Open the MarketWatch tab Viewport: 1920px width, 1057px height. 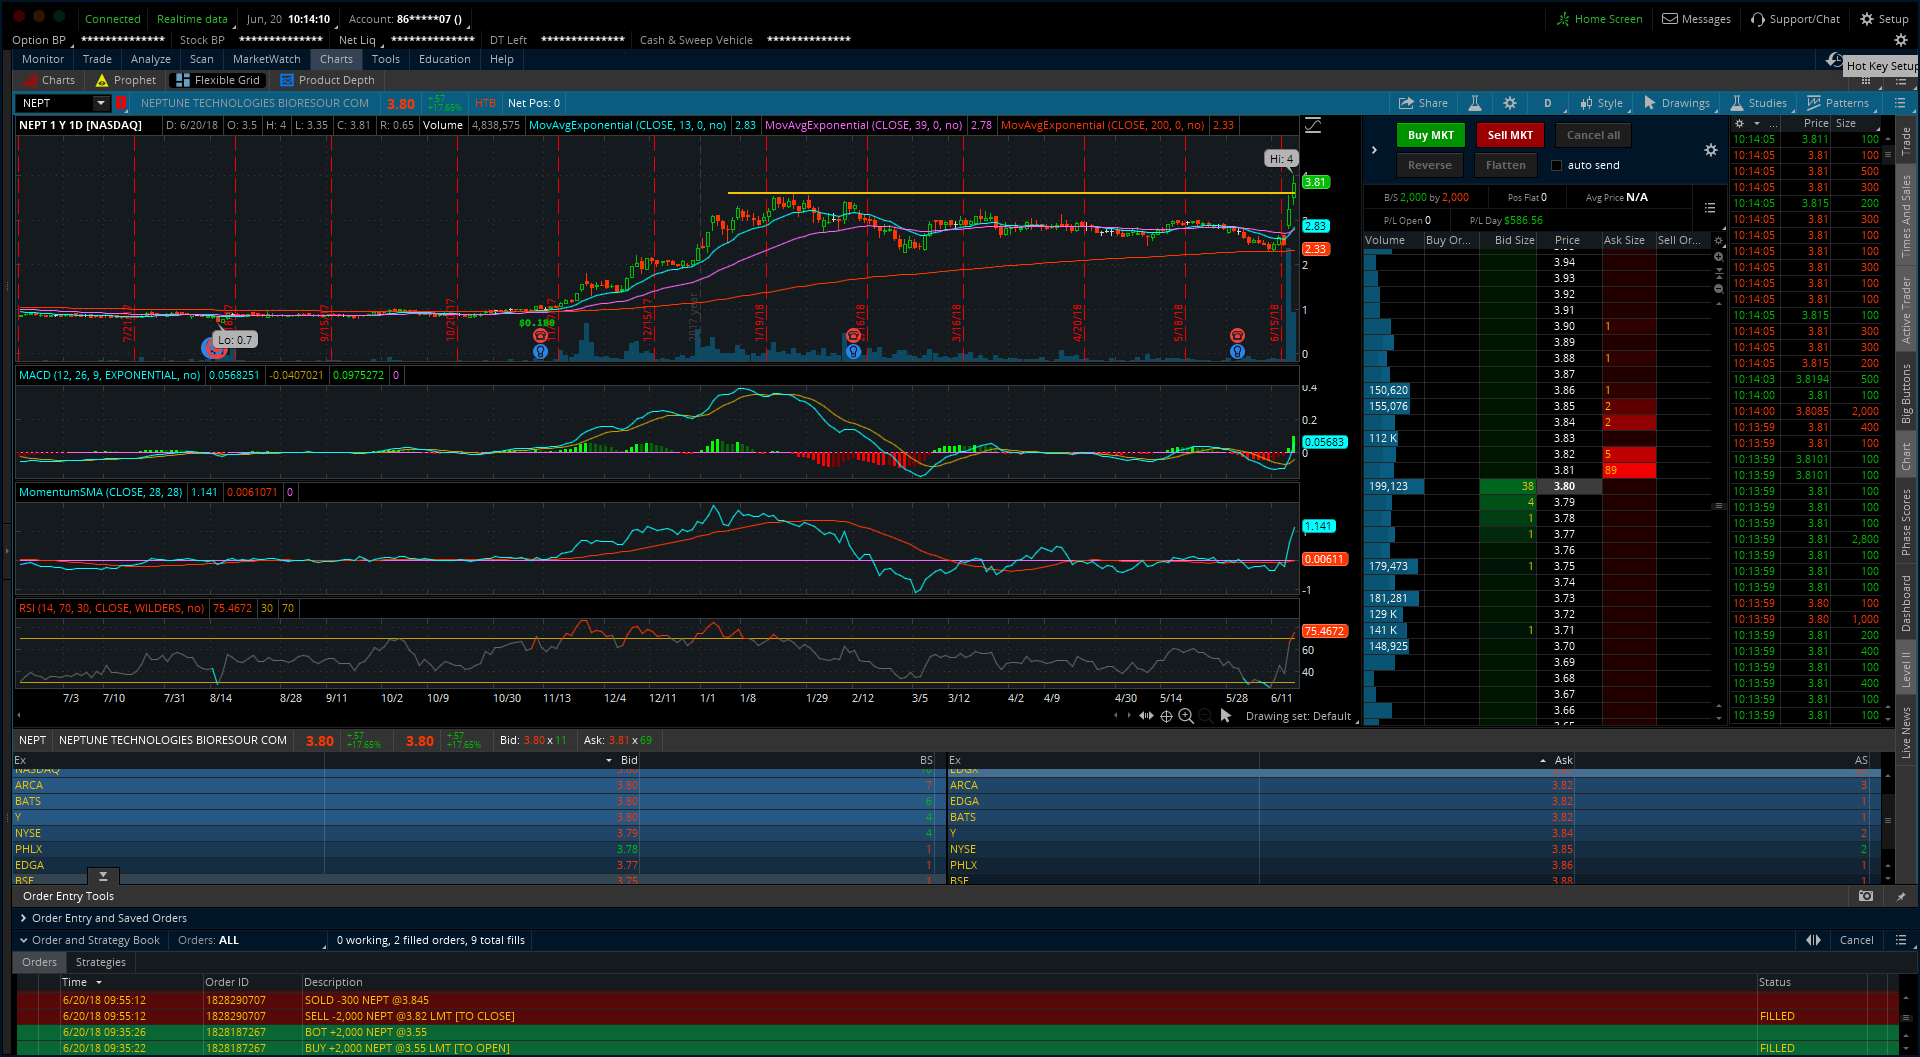coord(266,59)
